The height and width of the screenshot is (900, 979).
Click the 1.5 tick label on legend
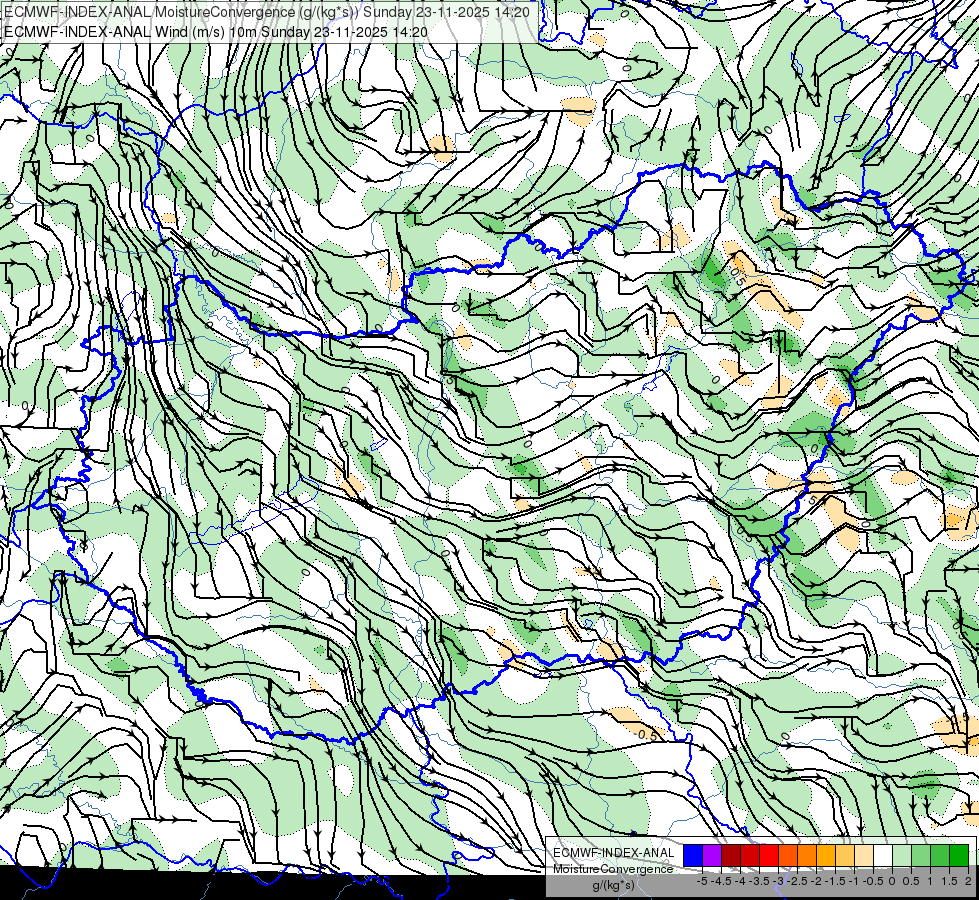point(949,881)
